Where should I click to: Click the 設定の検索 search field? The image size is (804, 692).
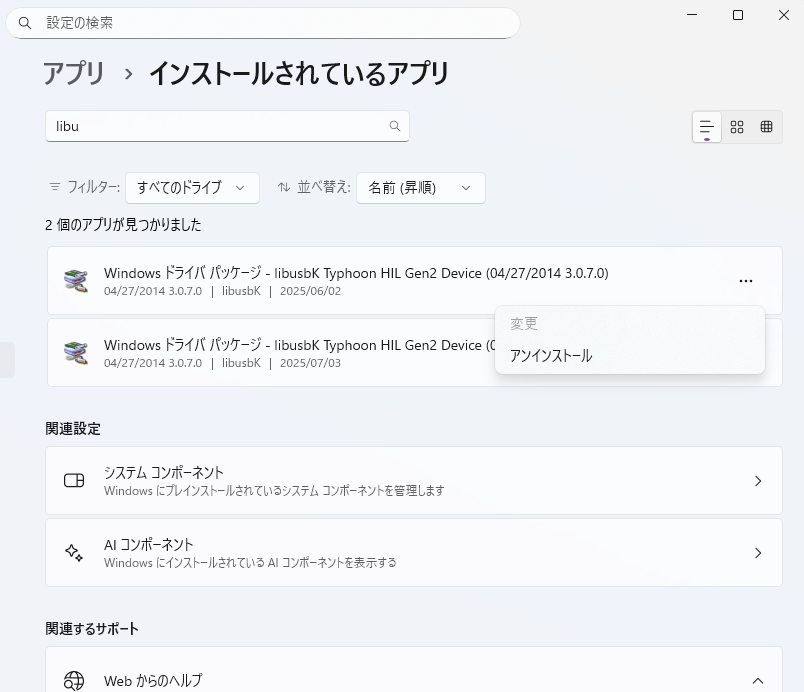coord(263,22)
